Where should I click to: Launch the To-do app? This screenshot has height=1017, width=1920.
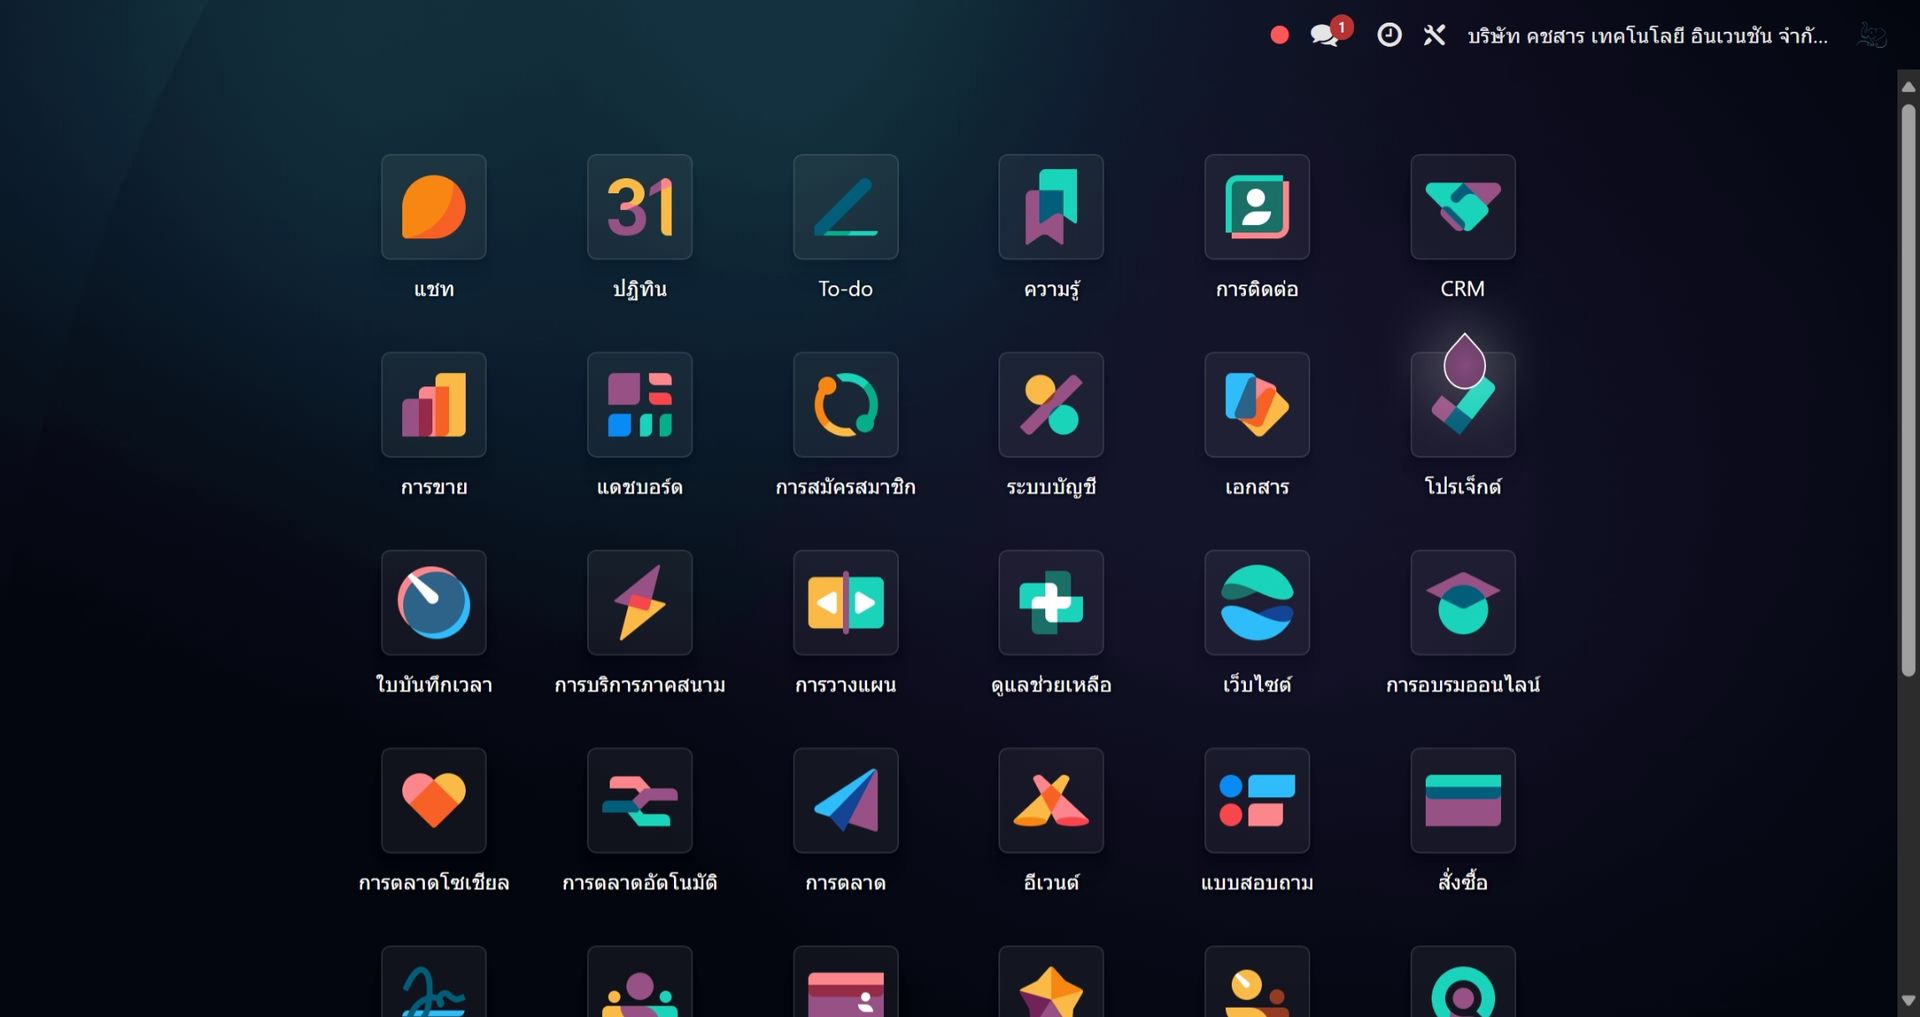(845, 207)
